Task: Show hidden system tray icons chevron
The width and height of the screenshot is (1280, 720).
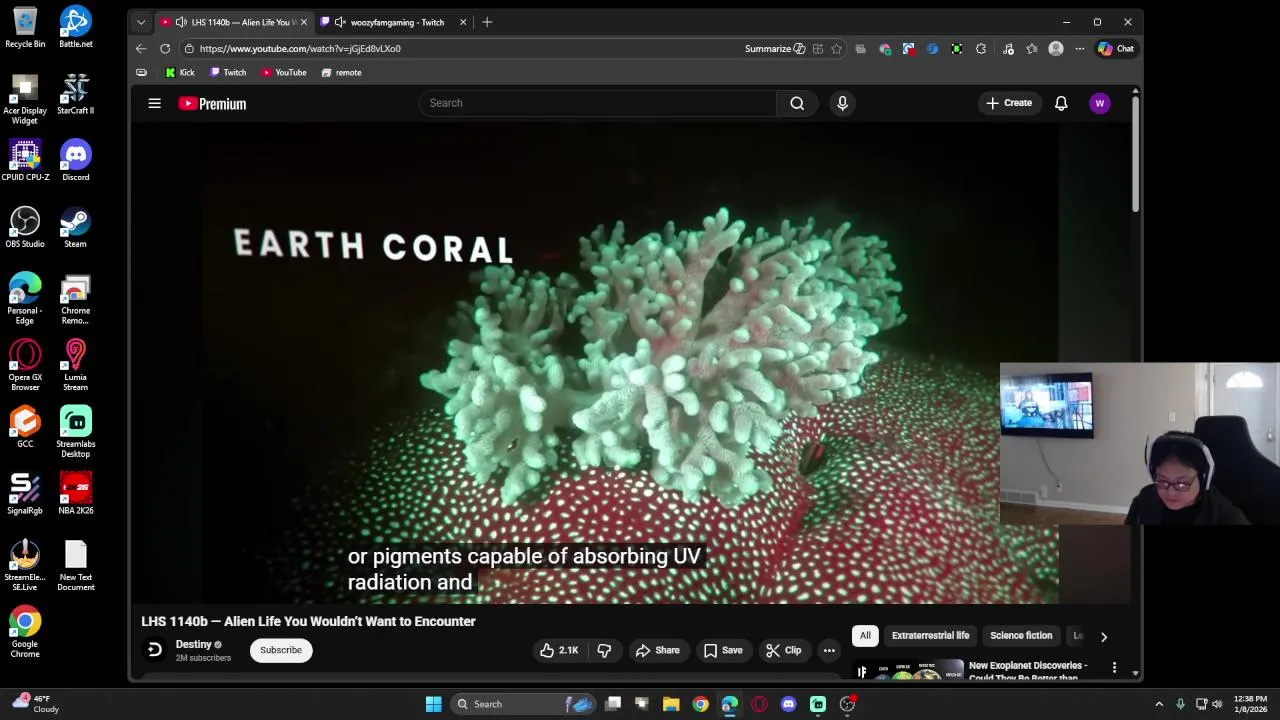Action: [1159, 704]
